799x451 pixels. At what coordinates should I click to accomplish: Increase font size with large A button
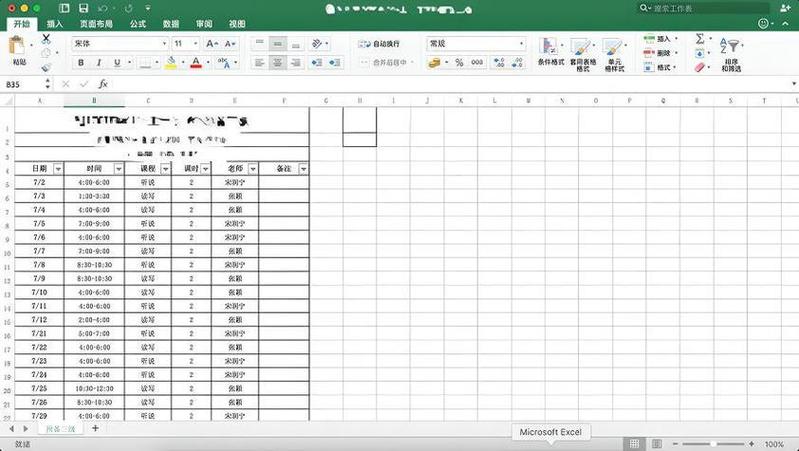click(212, 44)
